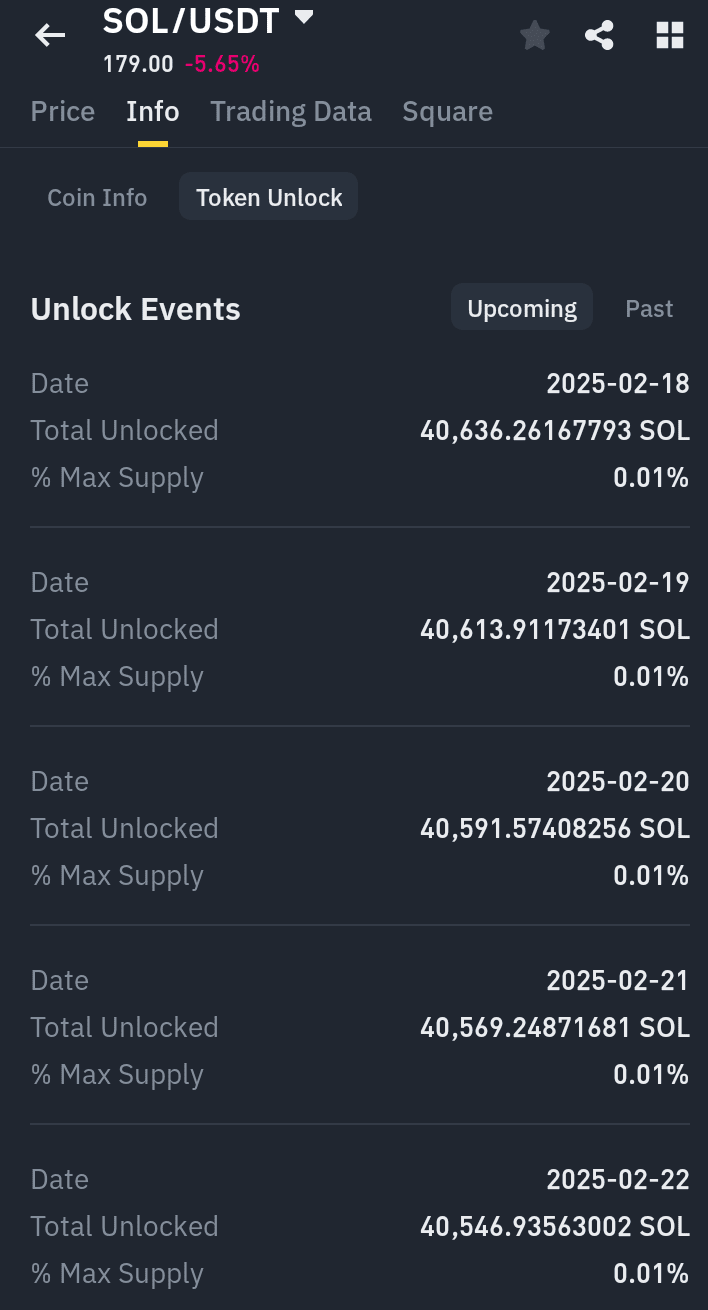Image resolution: width=708 pixels, height=1310 pixels.
Task: Tap the back arrow icon
Action: point(50,37)
